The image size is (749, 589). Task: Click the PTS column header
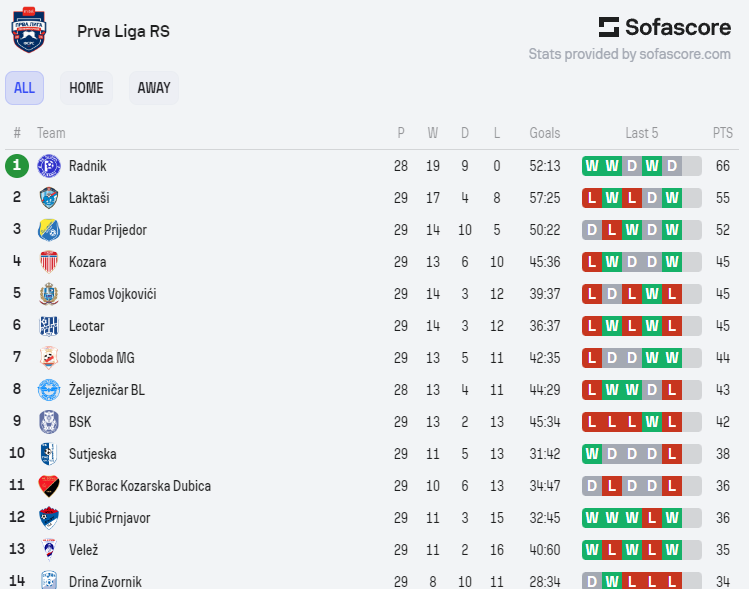coord(722,133)
